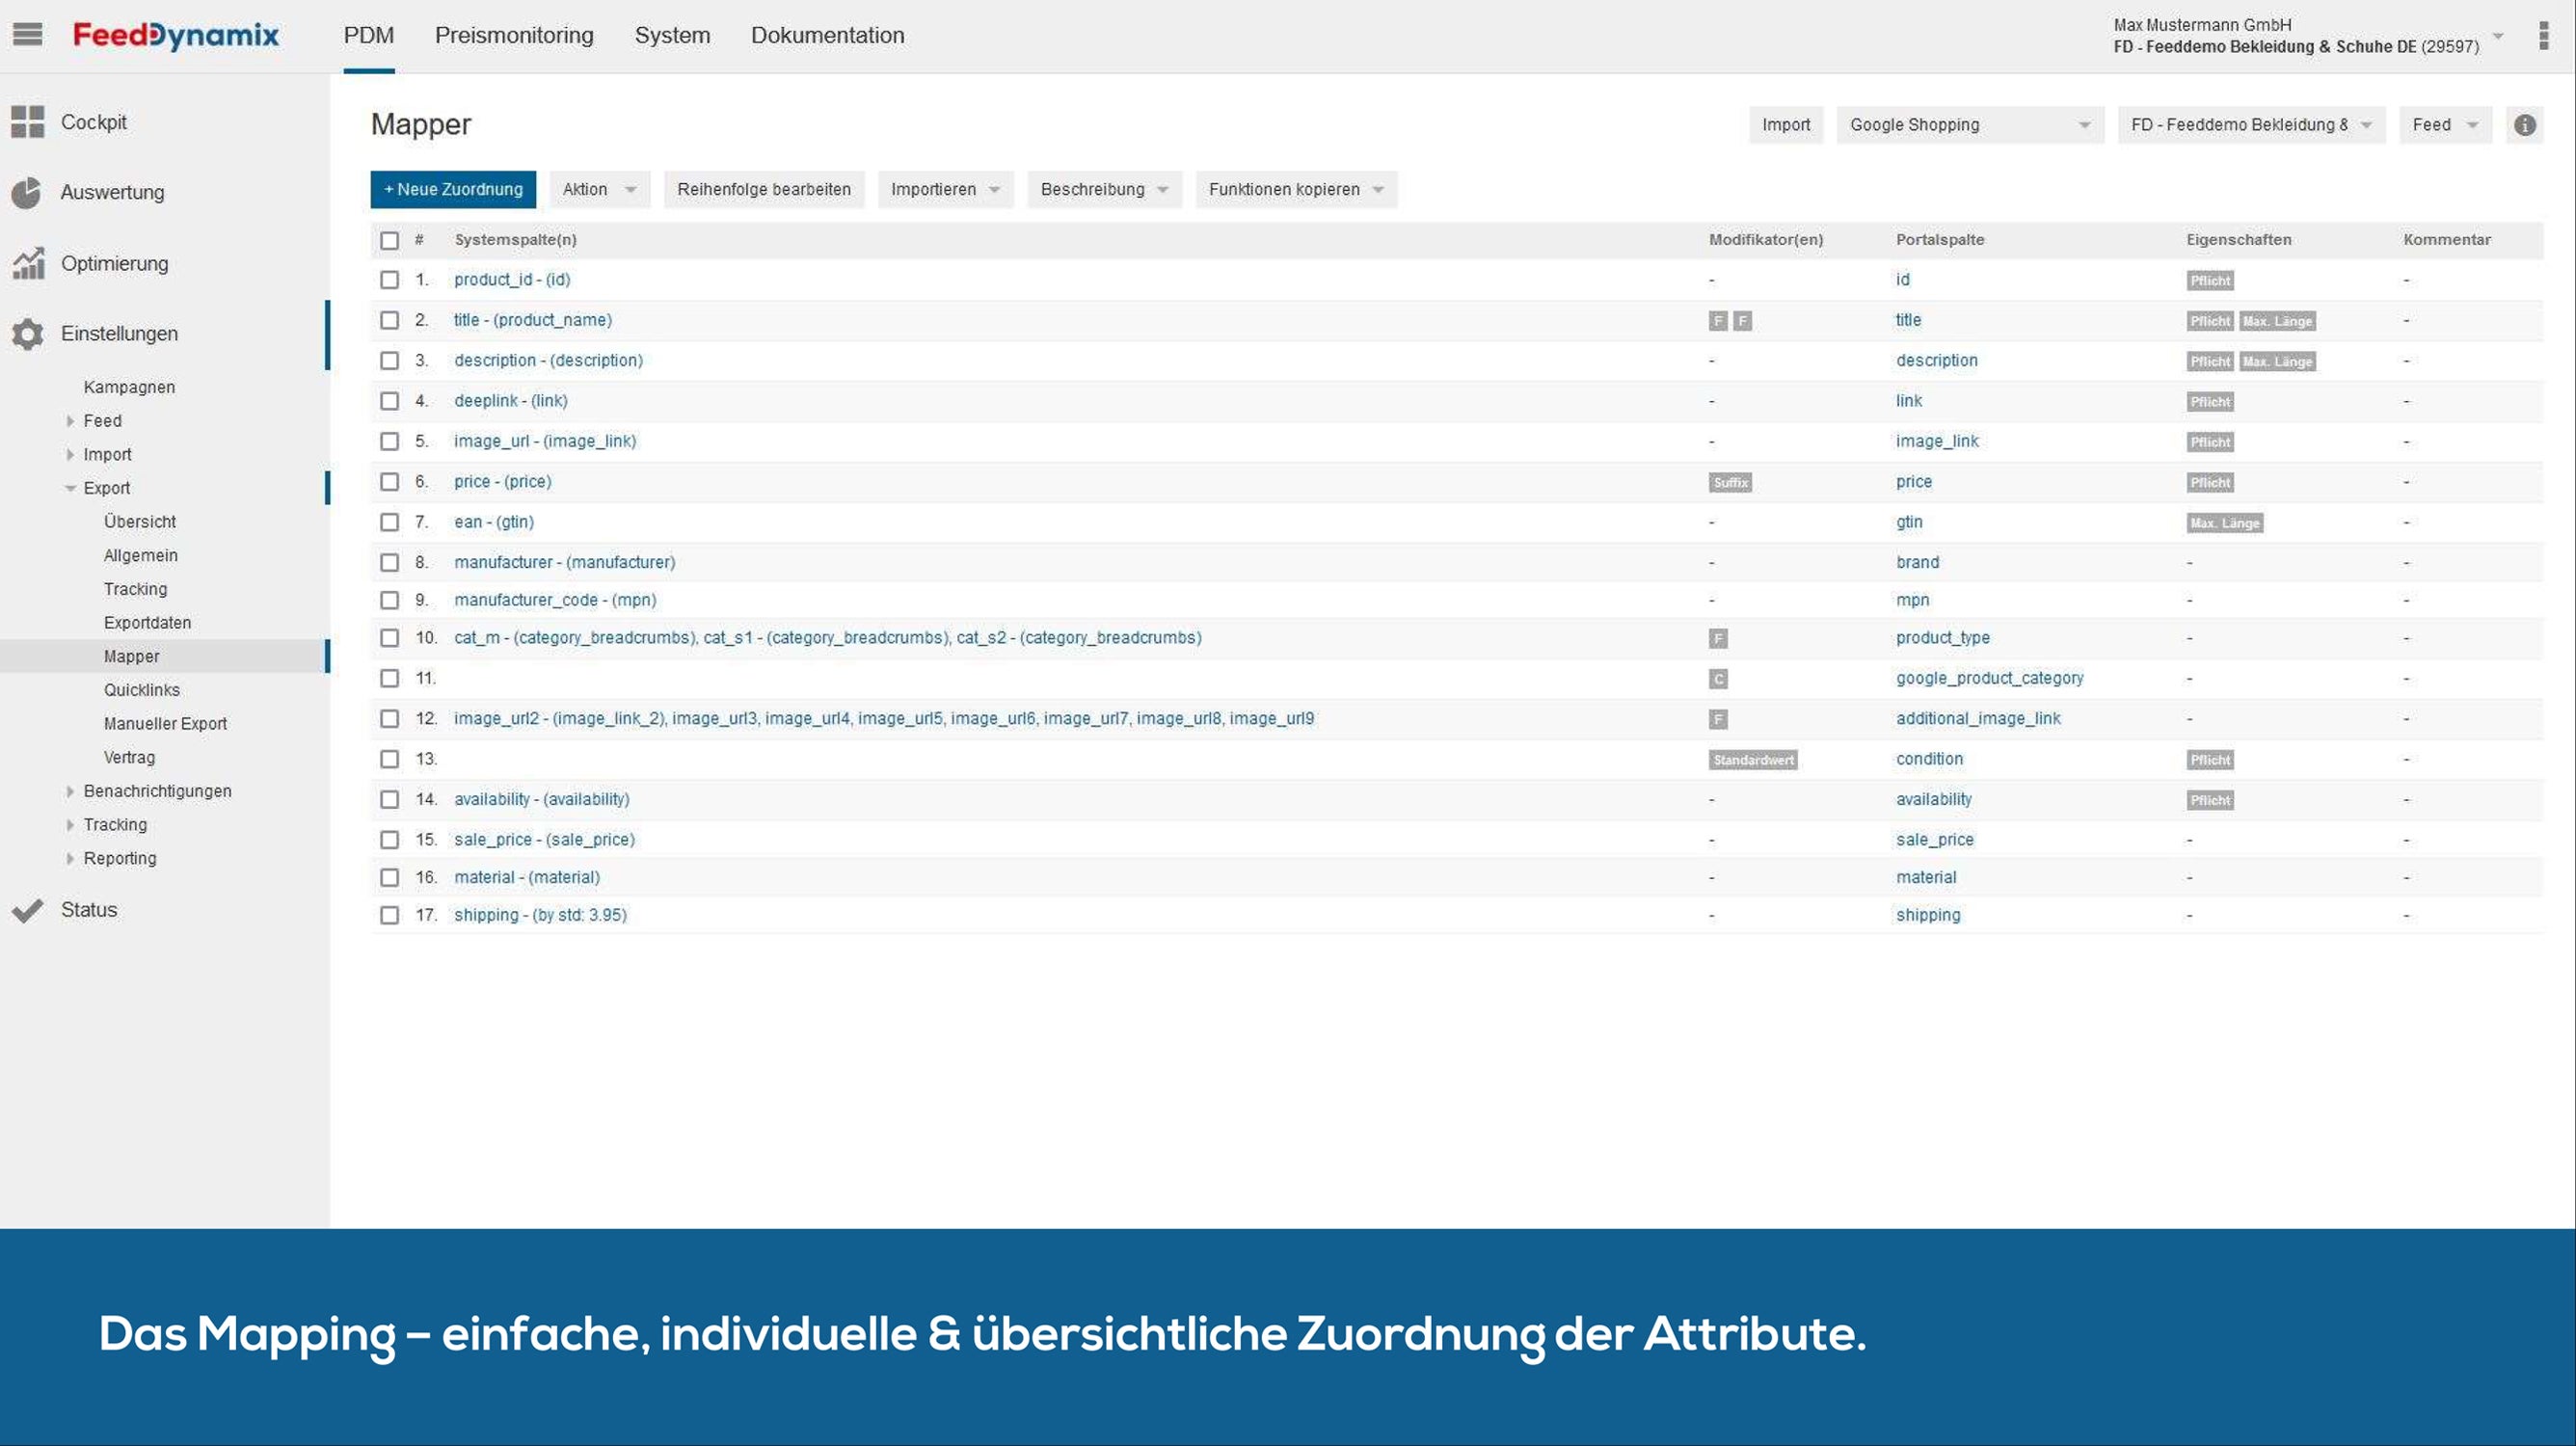Open the Google Shopping dropdown

(x=1969, y=125)
